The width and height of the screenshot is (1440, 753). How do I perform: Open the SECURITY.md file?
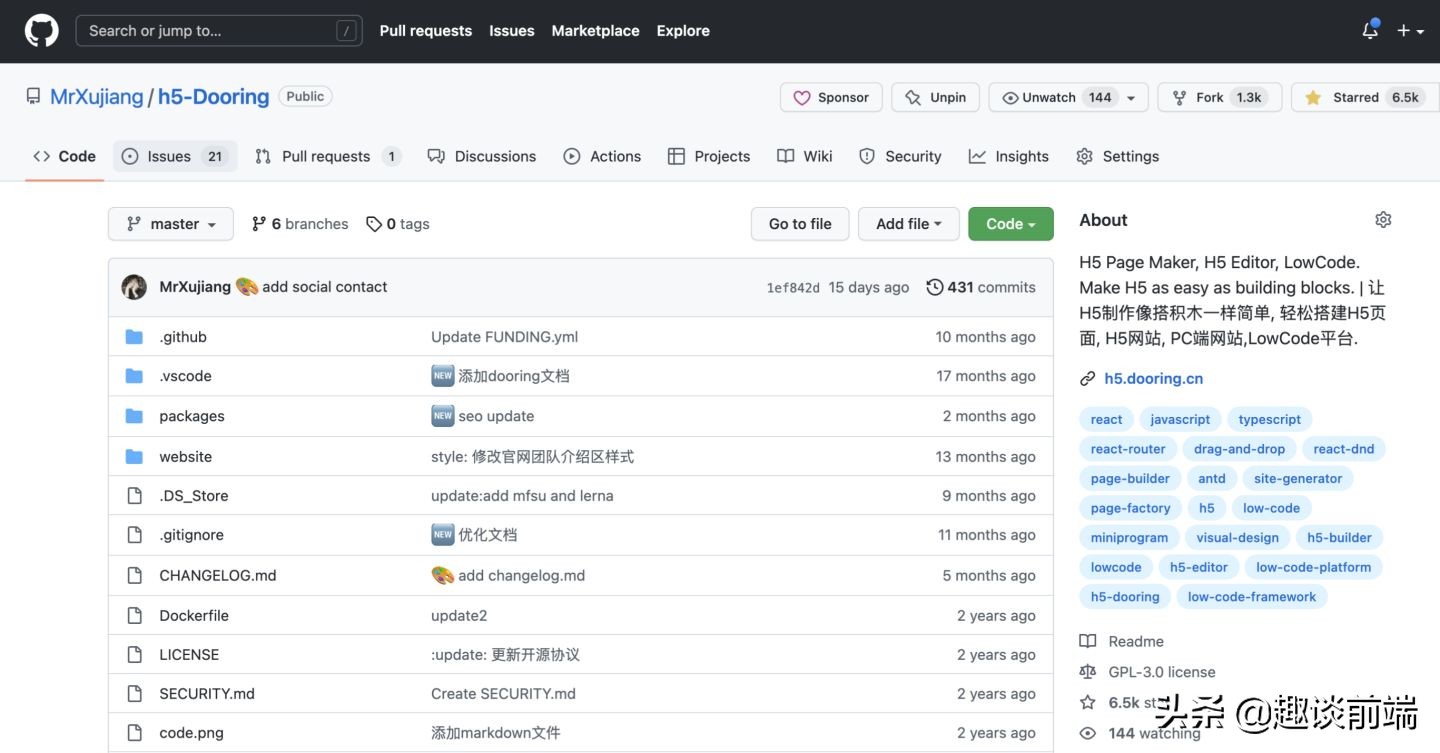[x=207, y=694]
